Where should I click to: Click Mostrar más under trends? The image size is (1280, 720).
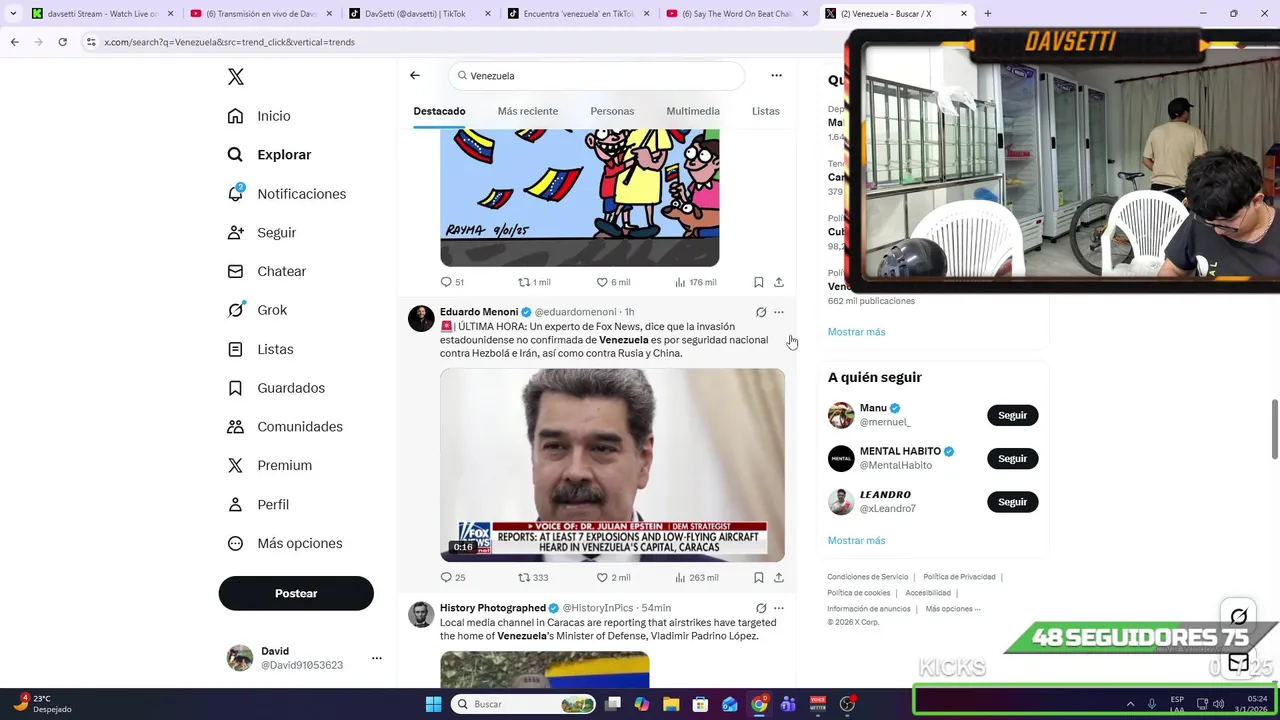[856, 332]
